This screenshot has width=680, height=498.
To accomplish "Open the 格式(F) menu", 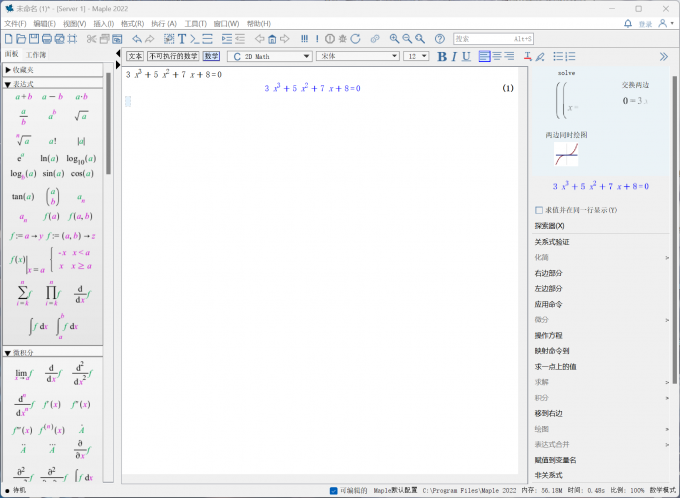I will [x=132, y=23].
